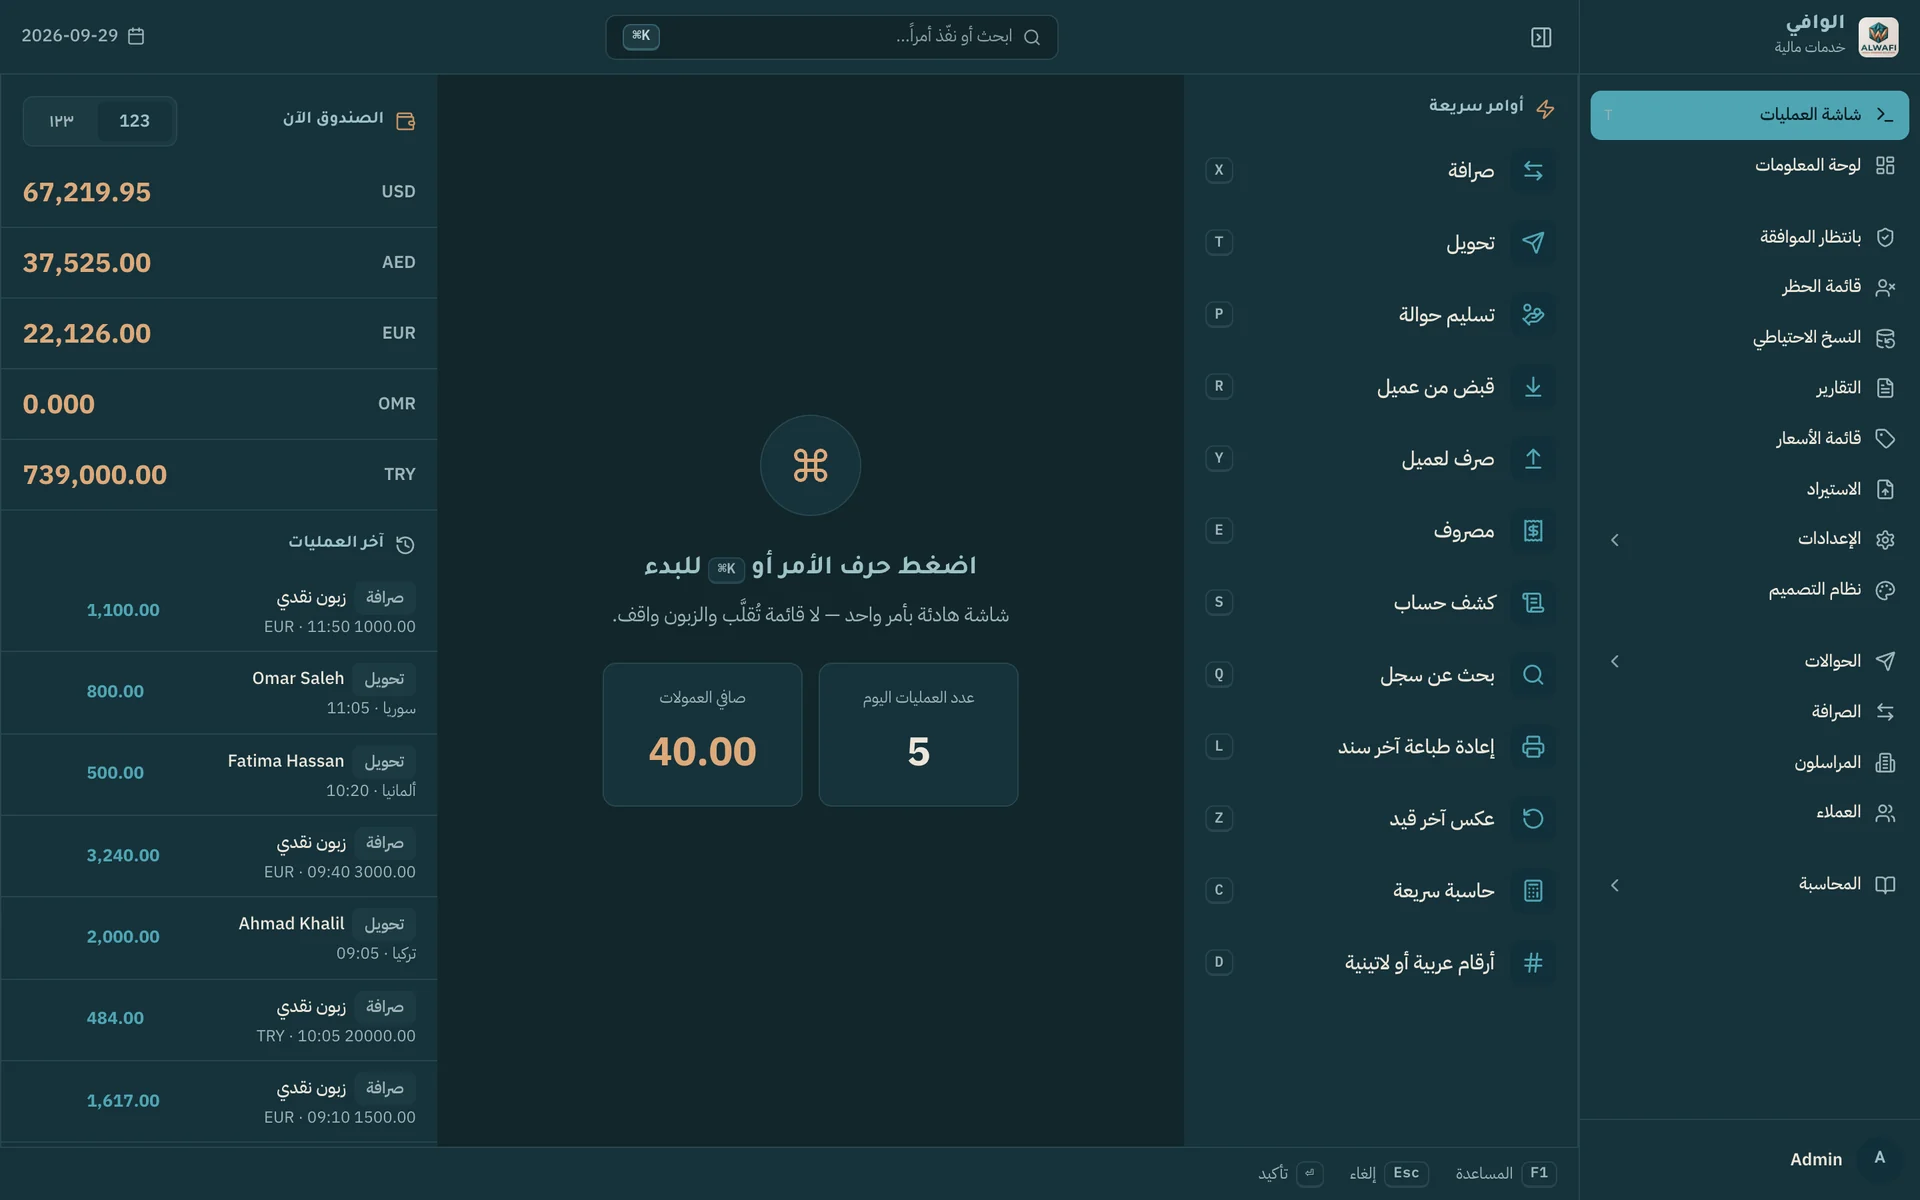The height and width of the screenshot is (1200, 1920).
Task: Click the الوافي logo in the sidebar header
Action: 1878,37
